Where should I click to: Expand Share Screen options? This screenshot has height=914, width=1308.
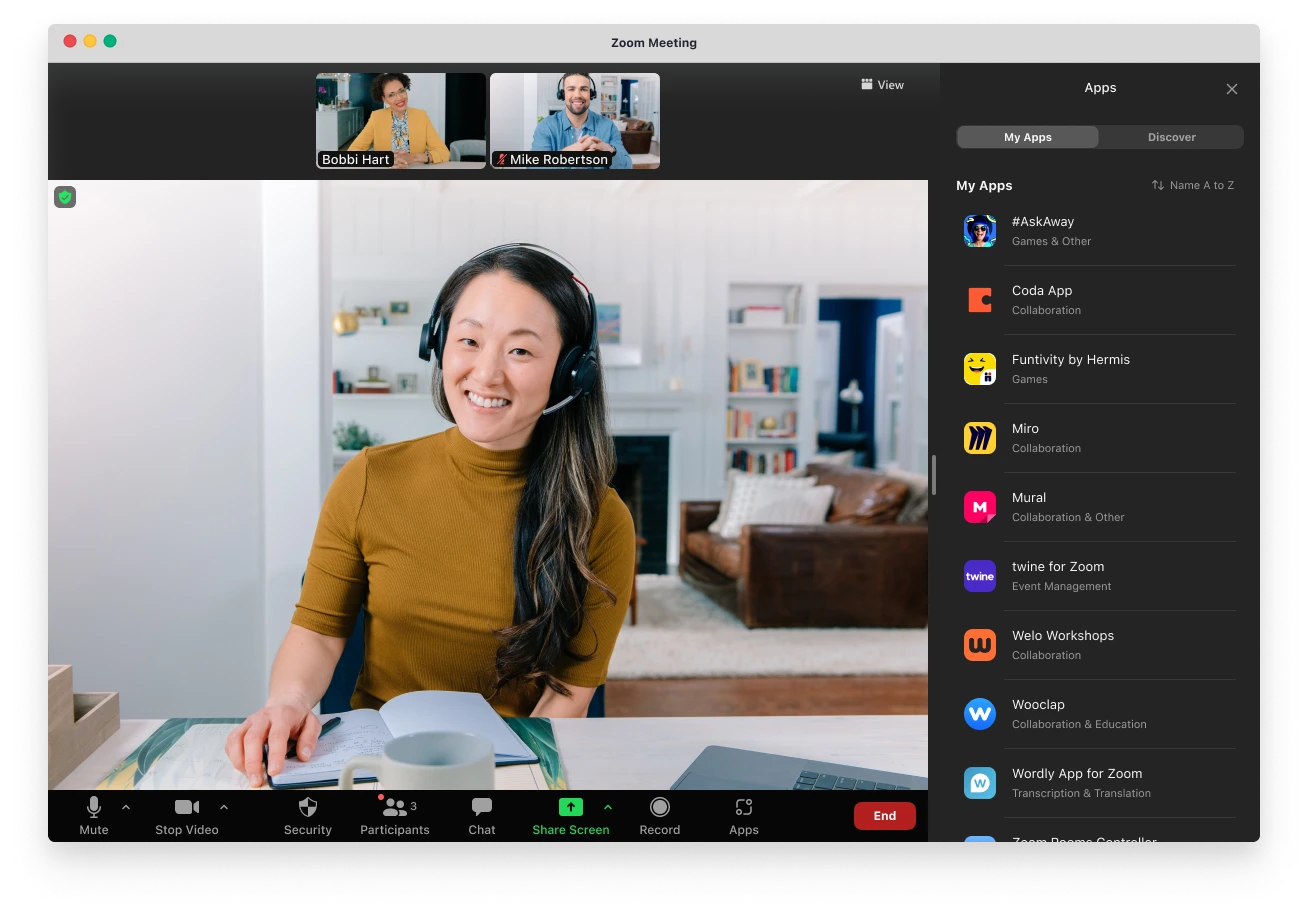tap(607, 806)
